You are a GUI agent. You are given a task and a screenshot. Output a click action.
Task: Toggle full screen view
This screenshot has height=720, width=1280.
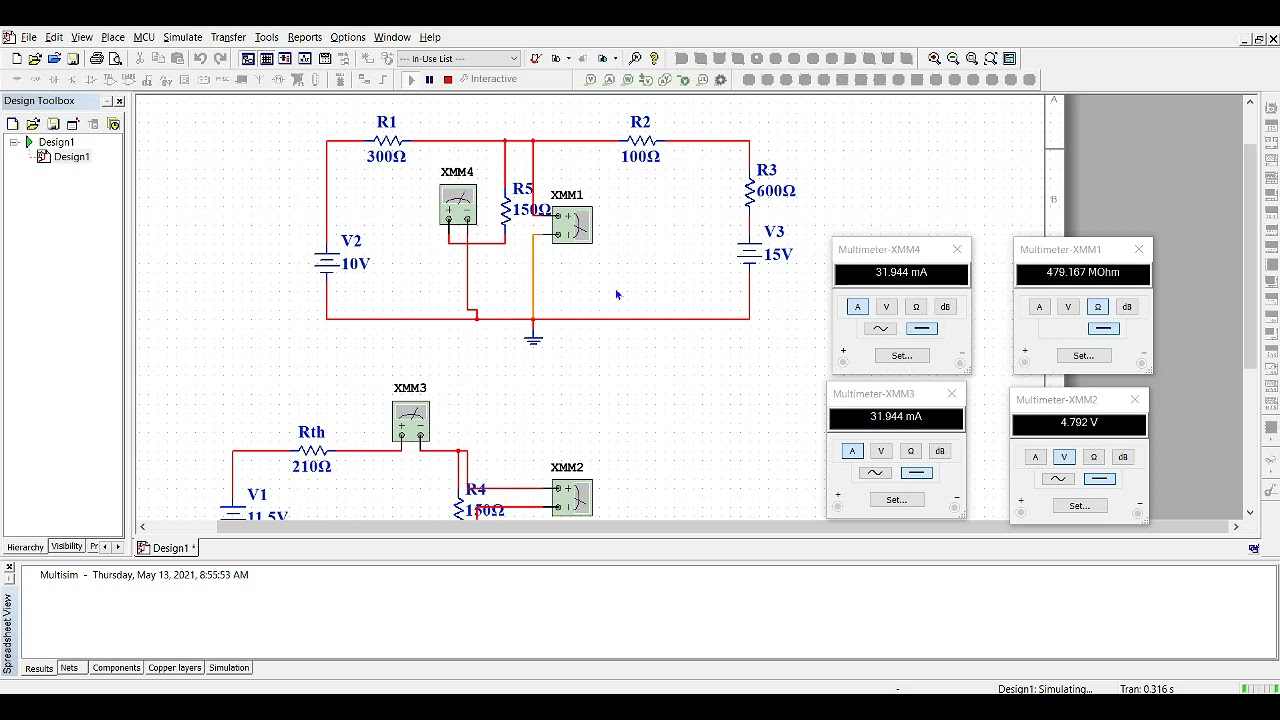(x=1010, y=59)
